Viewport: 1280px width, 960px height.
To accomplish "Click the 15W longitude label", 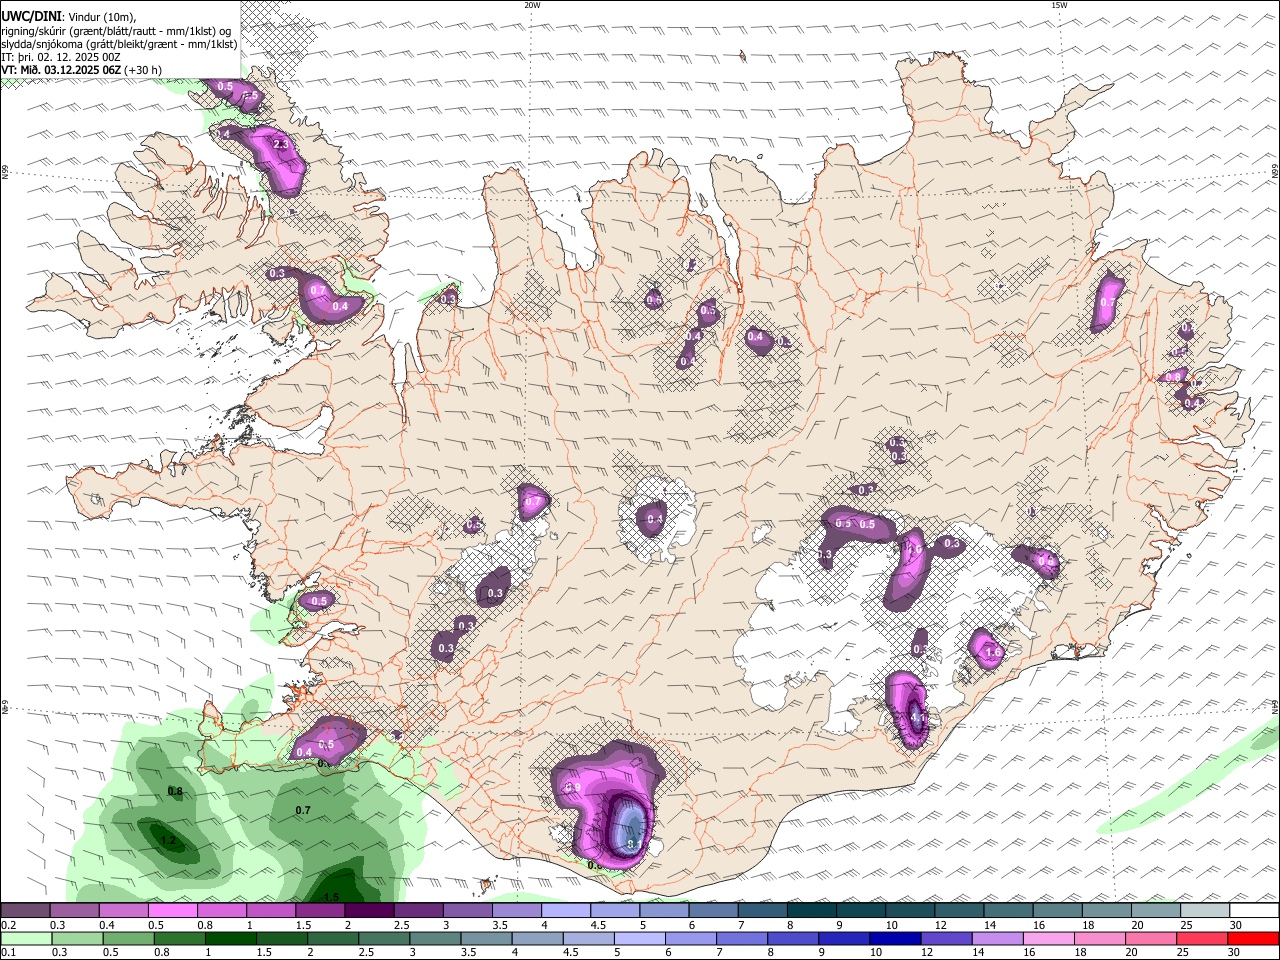I will [1059, 5].
